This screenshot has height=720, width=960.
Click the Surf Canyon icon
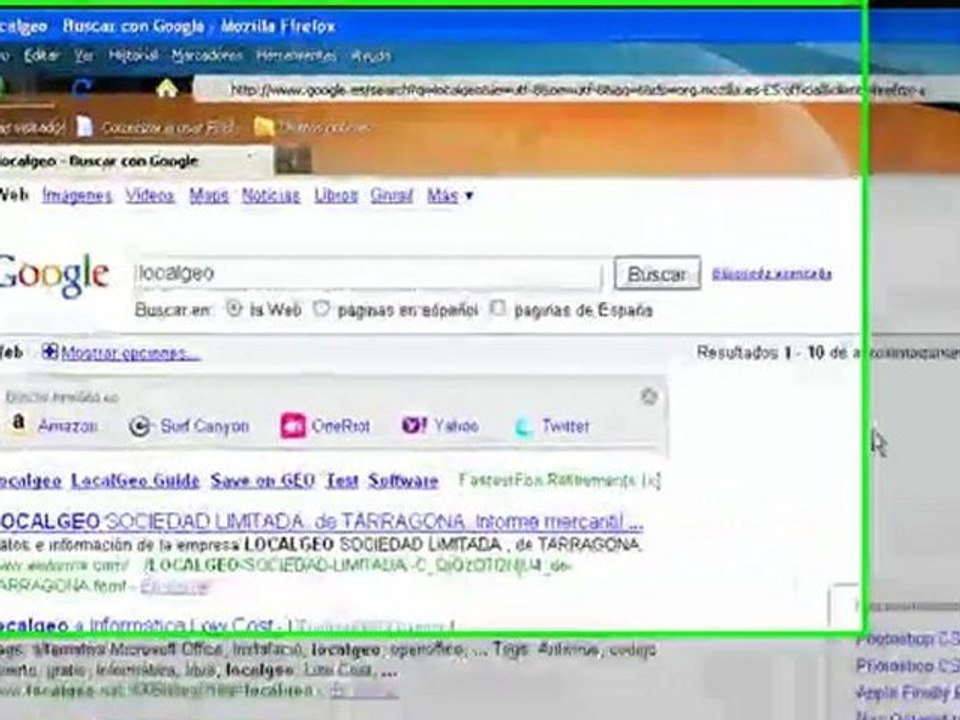point(140,426)
